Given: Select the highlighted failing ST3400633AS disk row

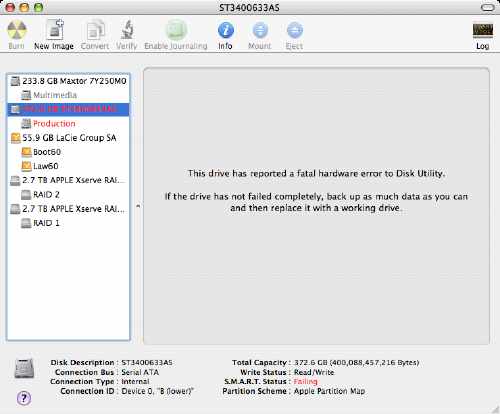Looking at the screenshot, I should pyautogui.click(x=68, y=109).
